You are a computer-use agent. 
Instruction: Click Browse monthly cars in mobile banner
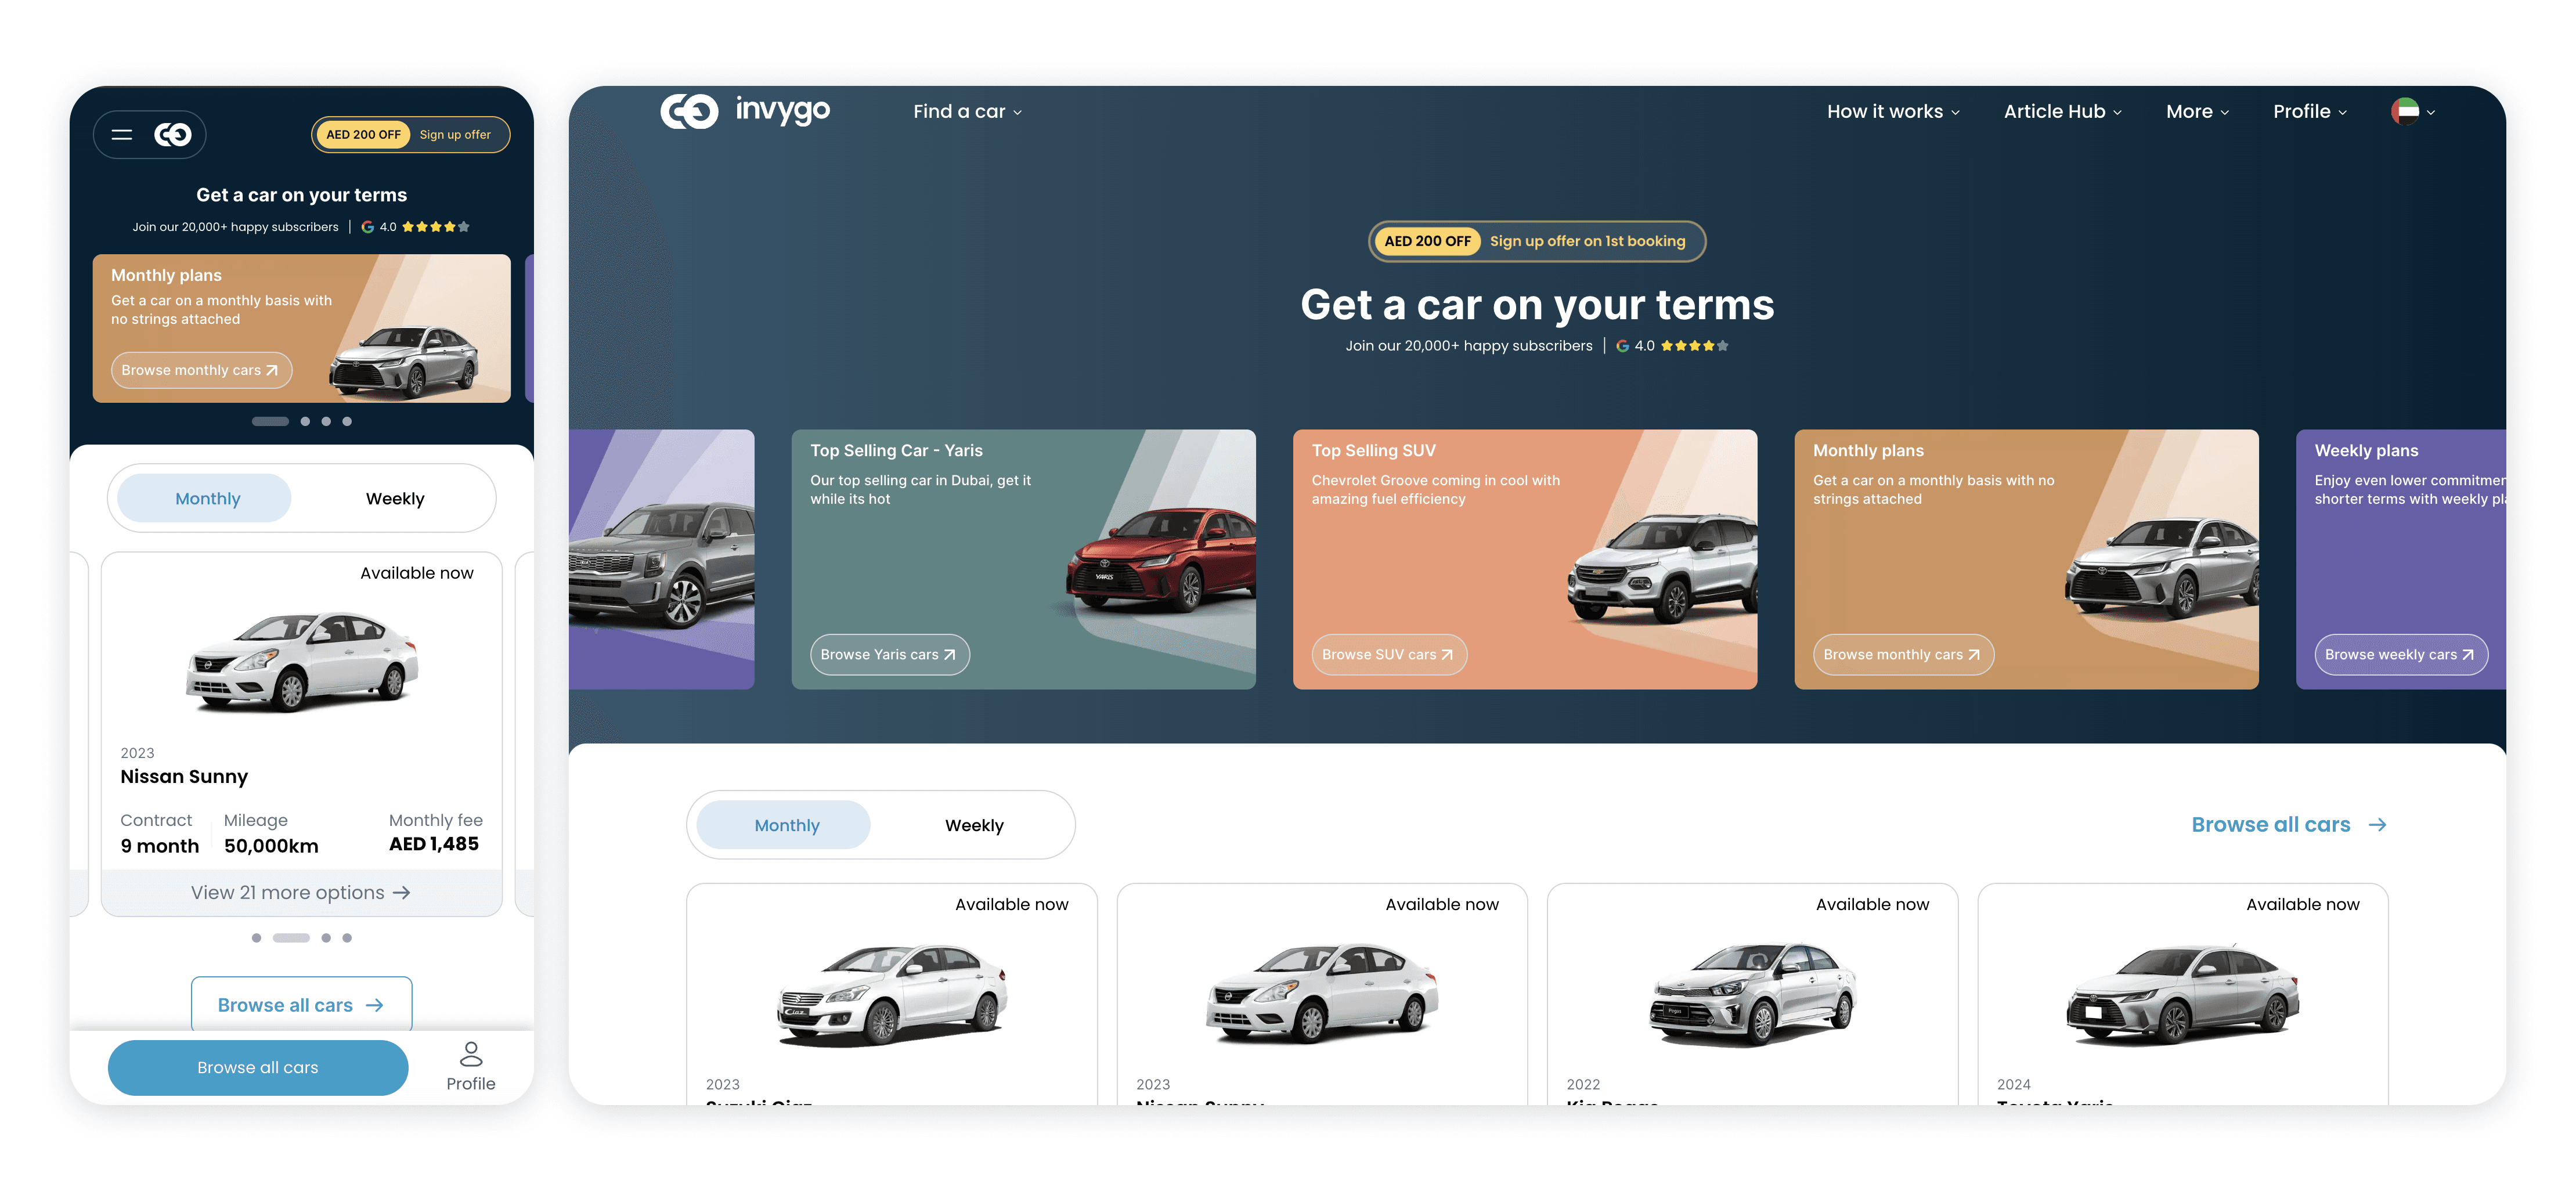tap(201, 370)
